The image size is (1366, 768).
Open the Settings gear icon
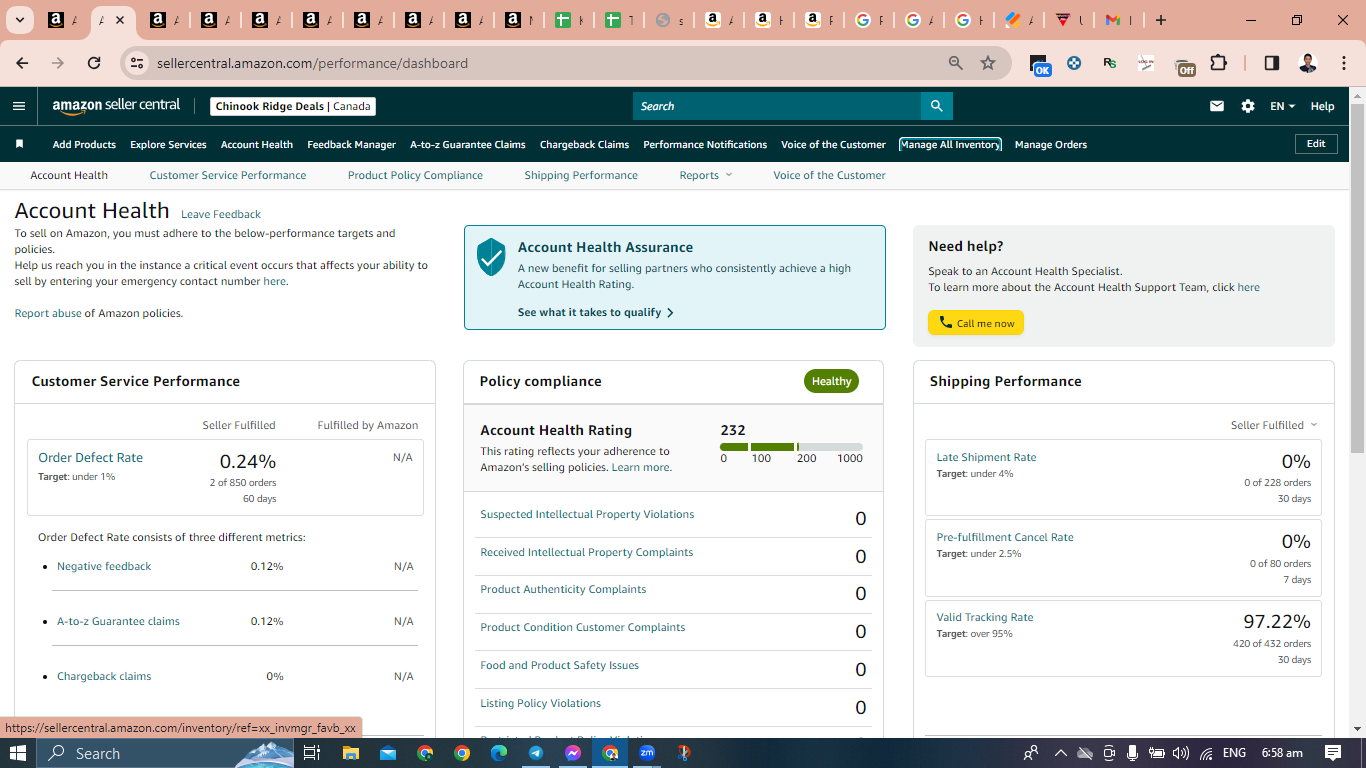point(1248,106)
